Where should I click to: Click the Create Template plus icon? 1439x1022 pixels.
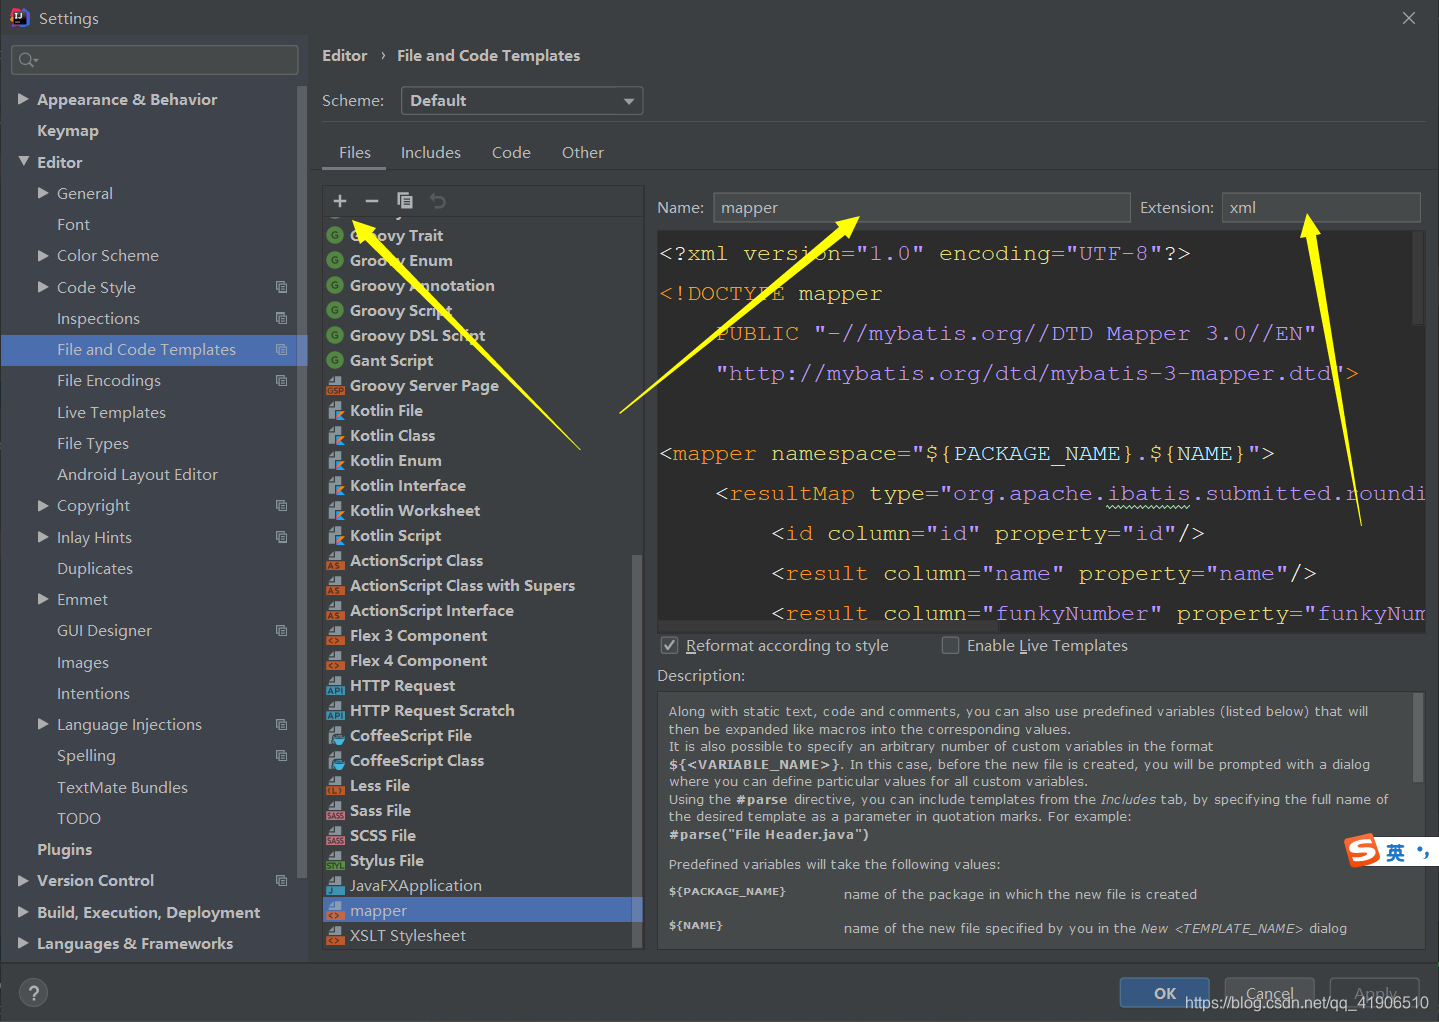tap(340, 201)
